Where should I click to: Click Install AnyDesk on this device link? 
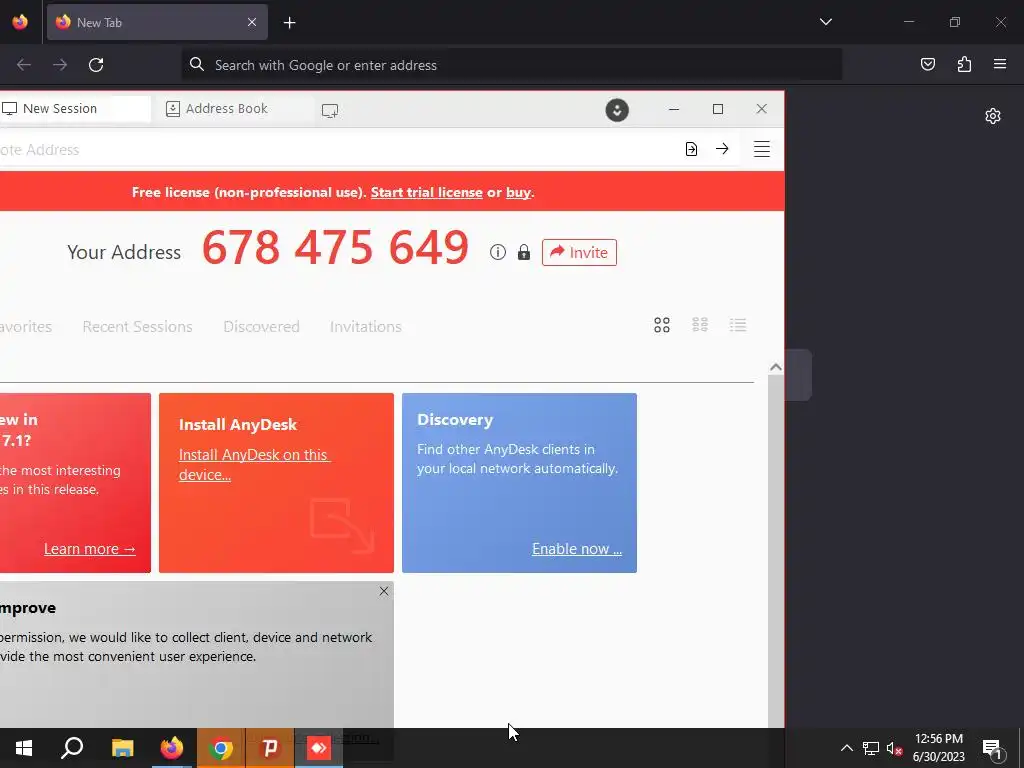tap(254, 464)
